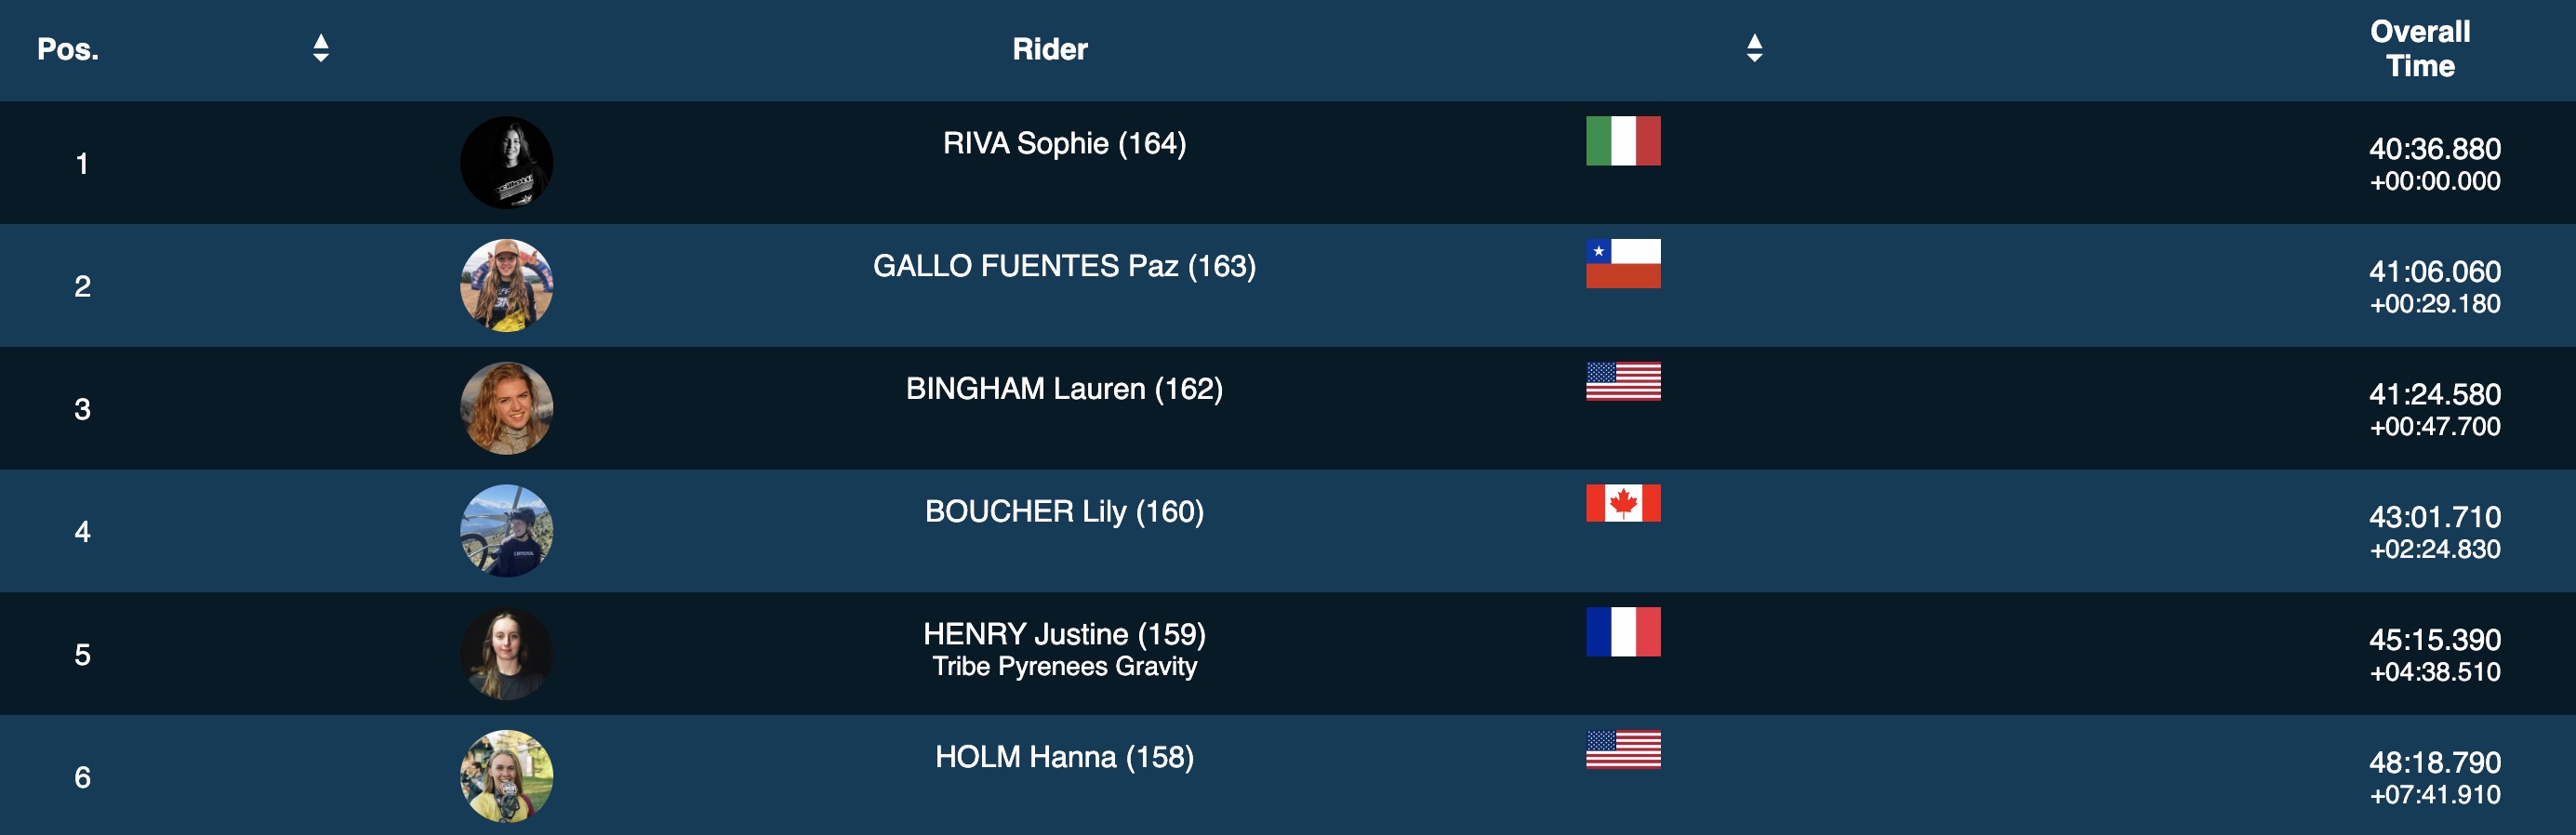This screenshot has width=2576, height=835.
Task: Click the French flag icon
Action: [x=1622, y=632]
